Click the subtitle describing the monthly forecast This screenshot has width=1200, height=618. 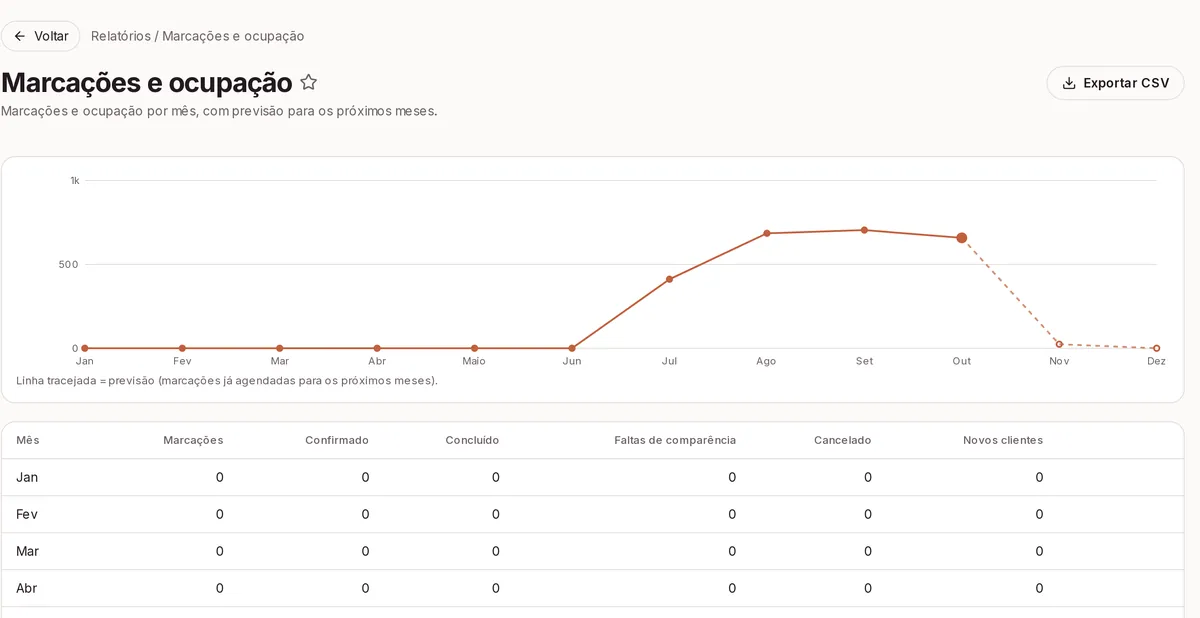[219, 111]
